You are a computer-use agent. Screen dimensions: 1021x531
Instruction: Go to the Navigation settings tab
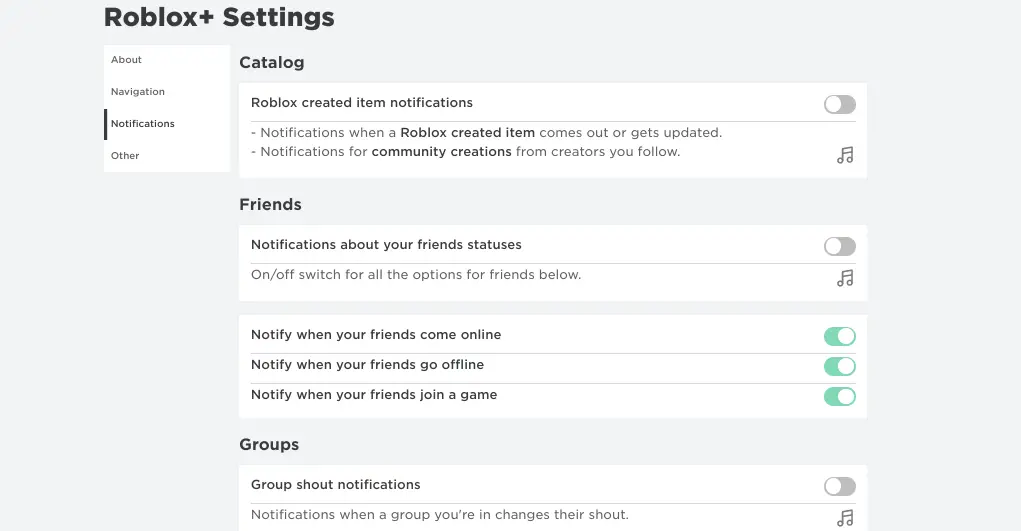138,92
